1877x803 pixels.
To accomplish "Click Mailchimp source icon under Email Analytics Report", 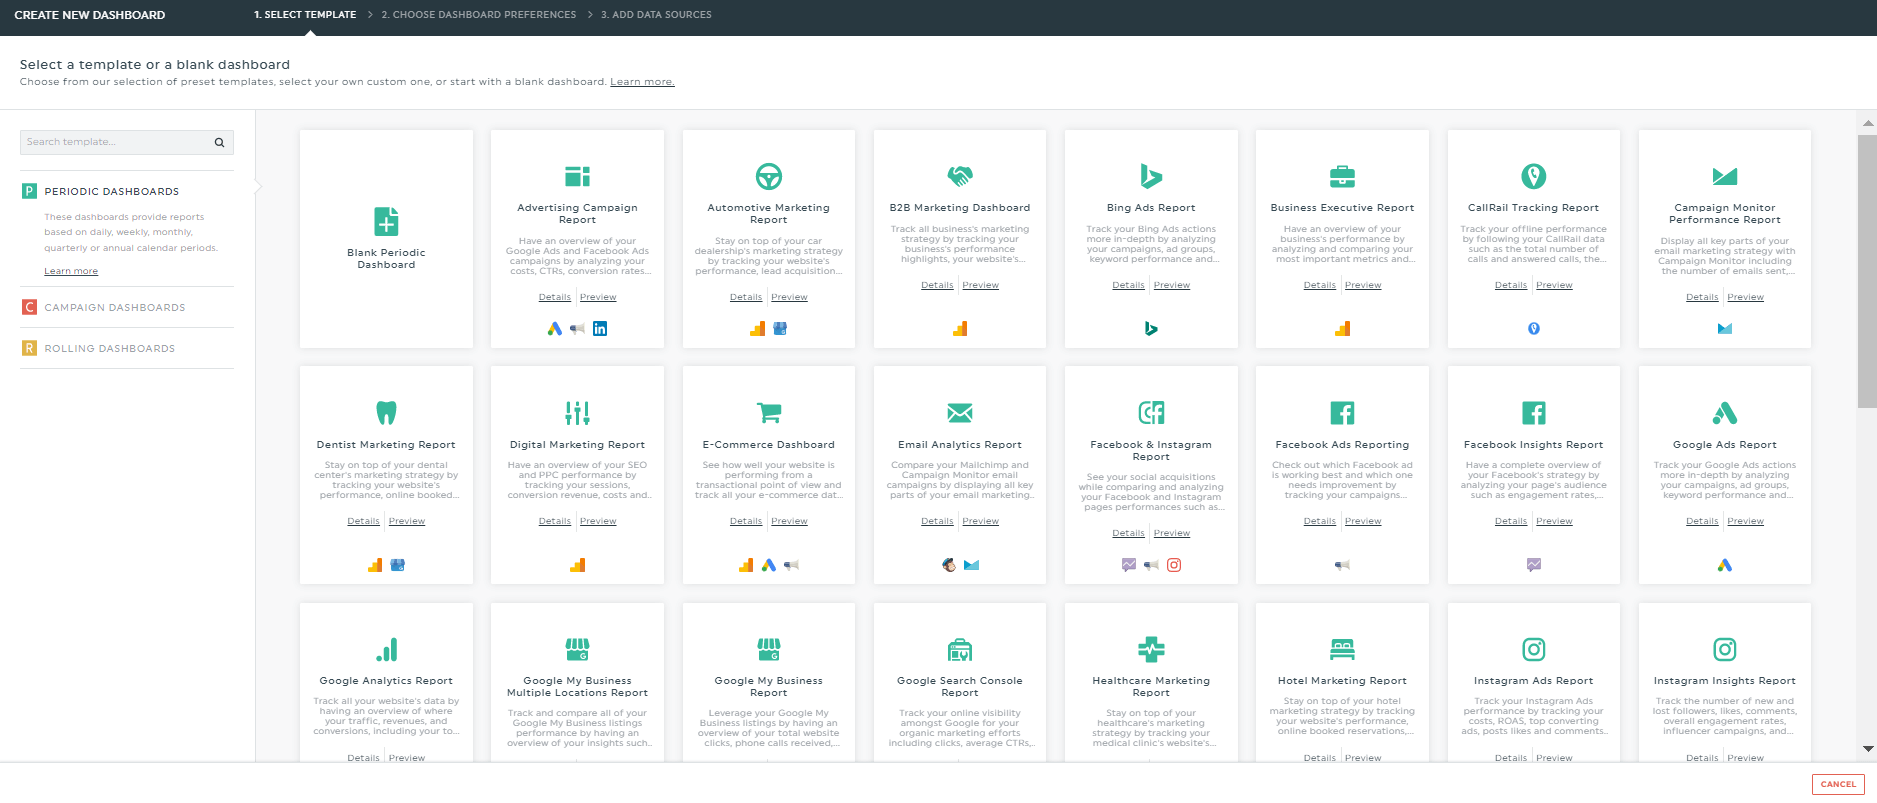I will click(x=949, y=565).
